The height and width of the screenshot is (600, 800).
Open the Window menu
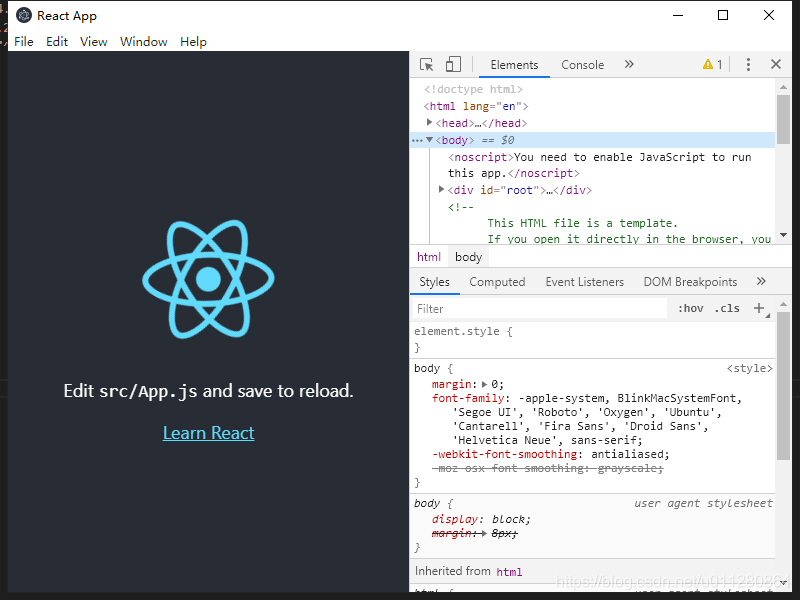pos(143,42)
